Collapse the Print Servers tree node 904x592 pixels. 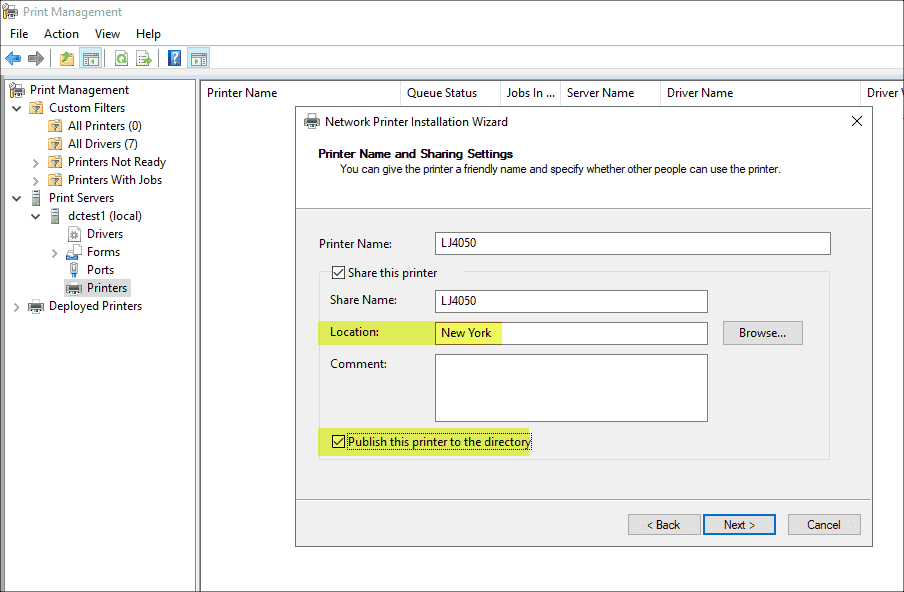click(x=17, y=198)
